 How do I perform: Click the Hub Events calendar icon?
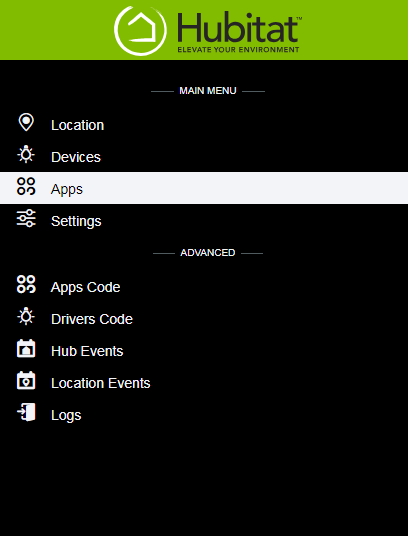pos(26,348)
